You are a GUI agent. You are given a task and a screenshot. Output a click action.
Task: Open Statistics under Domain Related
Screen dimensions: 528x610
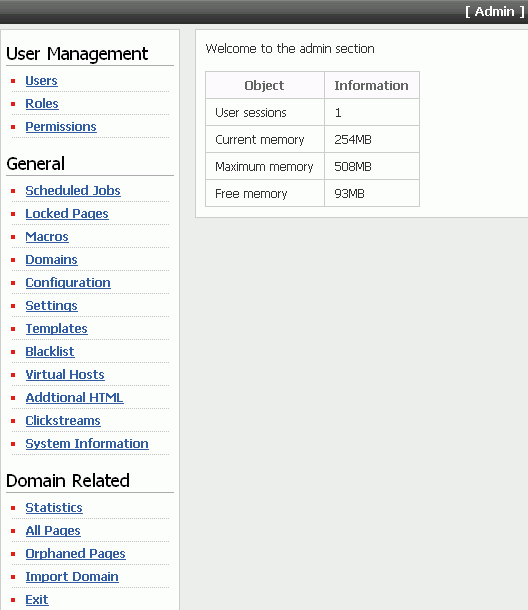[54, 507]
